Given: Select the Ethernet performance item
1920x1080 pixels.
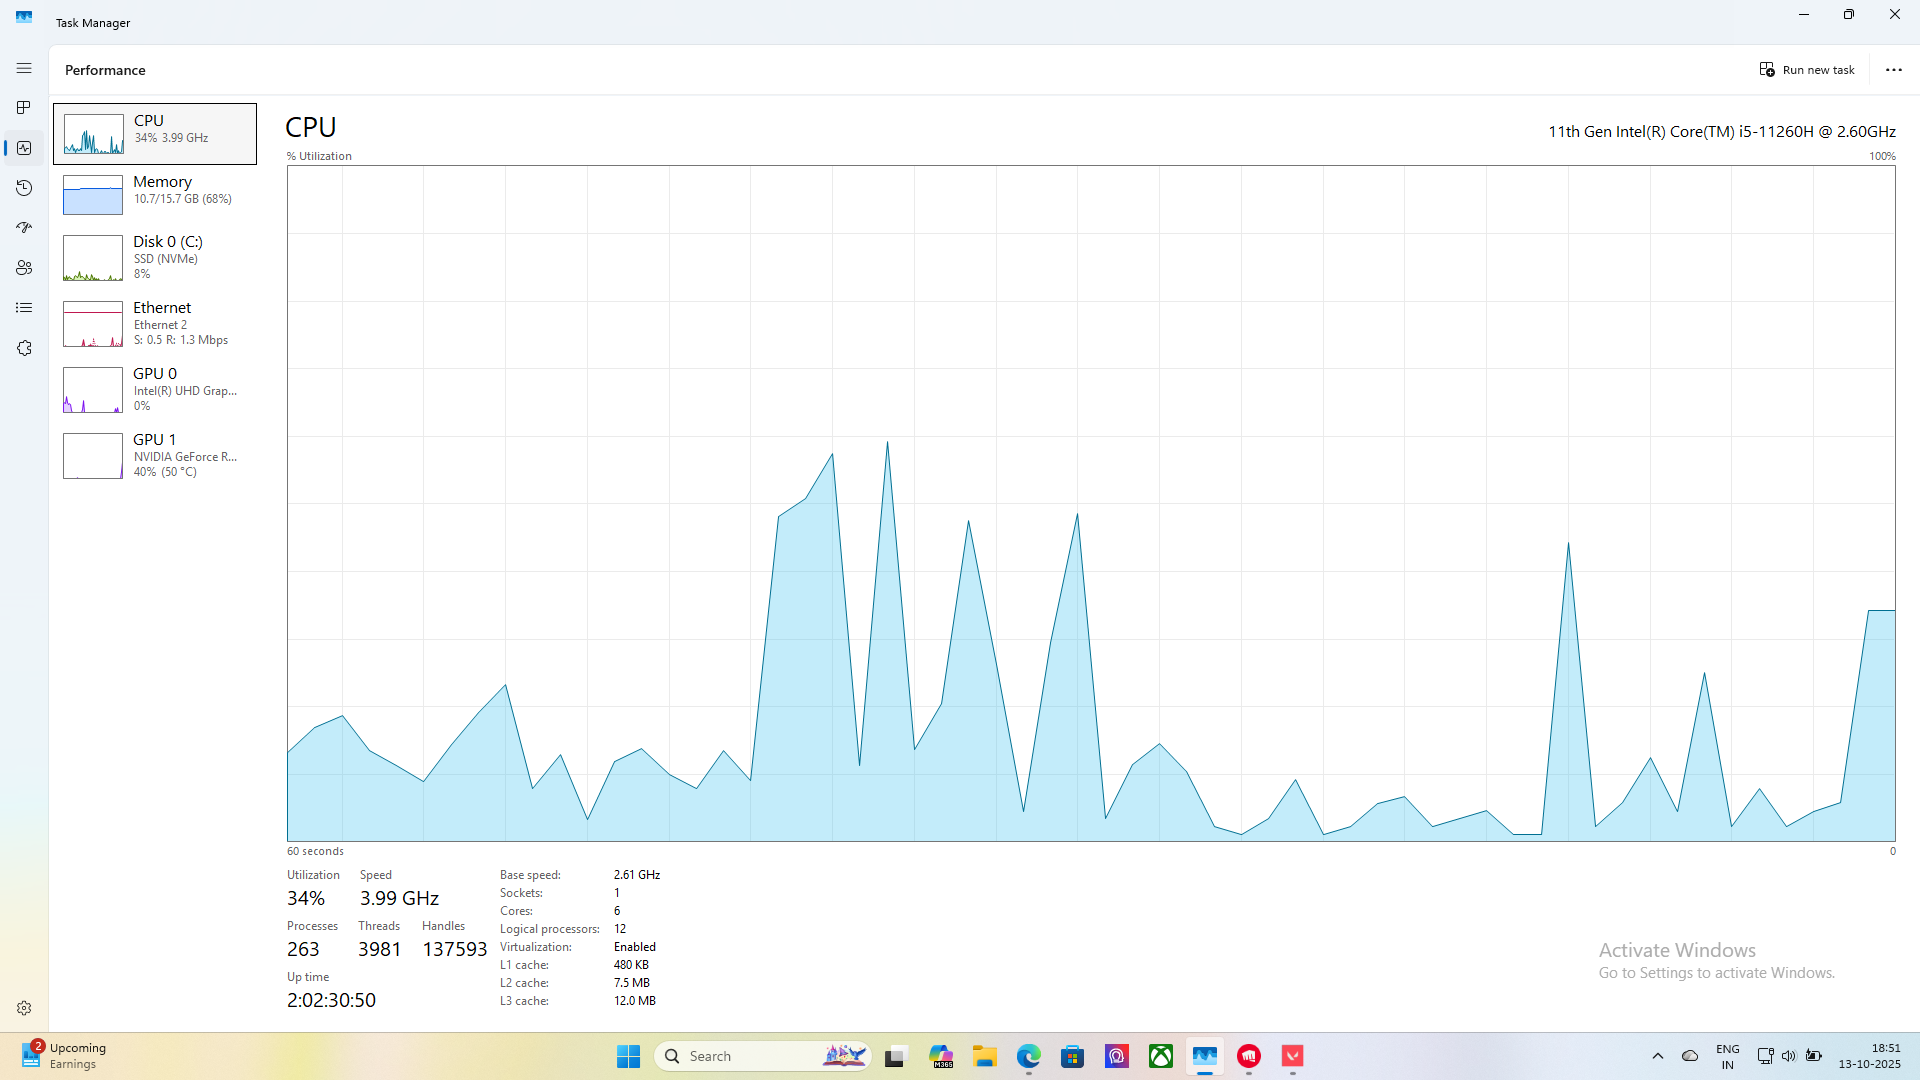Looking at the screenshot, I should point(155,323).
